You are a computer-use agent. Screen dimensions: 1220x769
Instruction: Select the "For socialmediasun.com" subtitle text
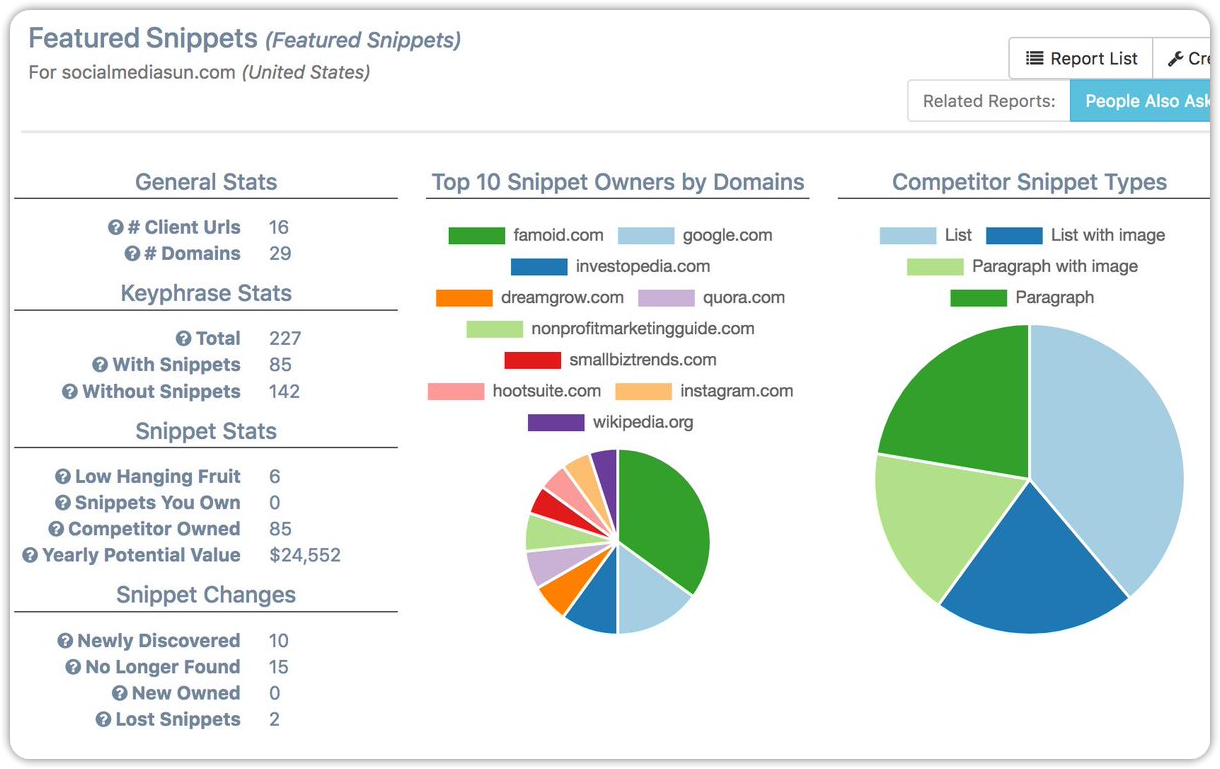132,73
